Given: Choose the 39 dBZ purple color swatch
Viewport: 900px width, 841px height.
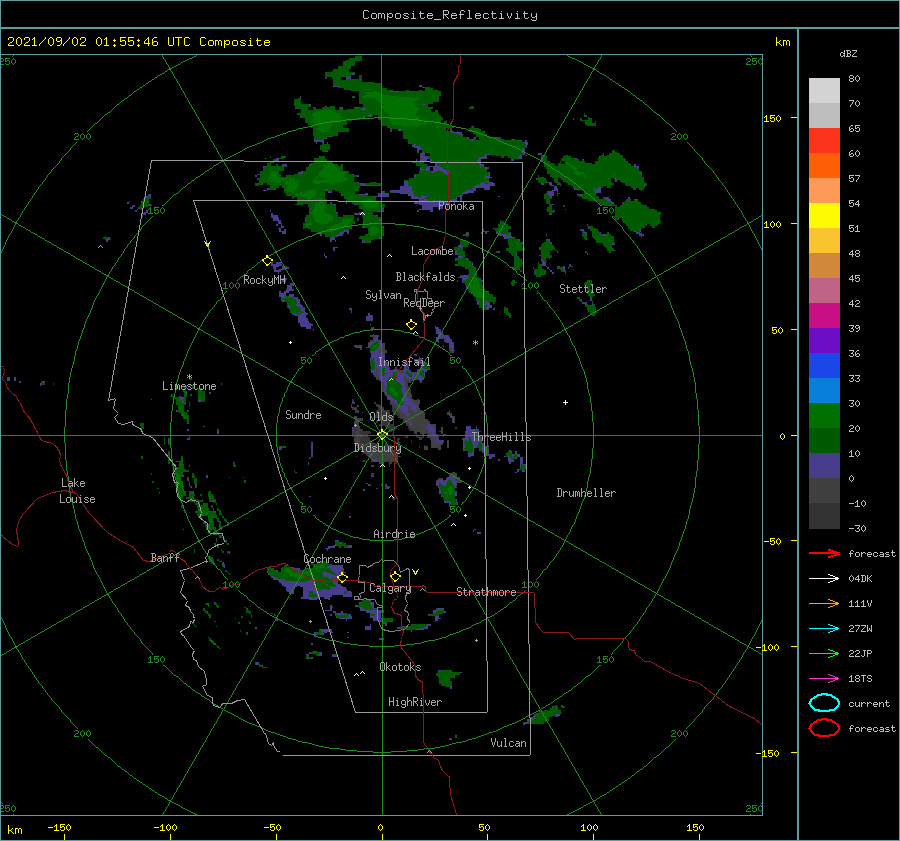Looking at the screenshot, I should click(x=824, y=340).
